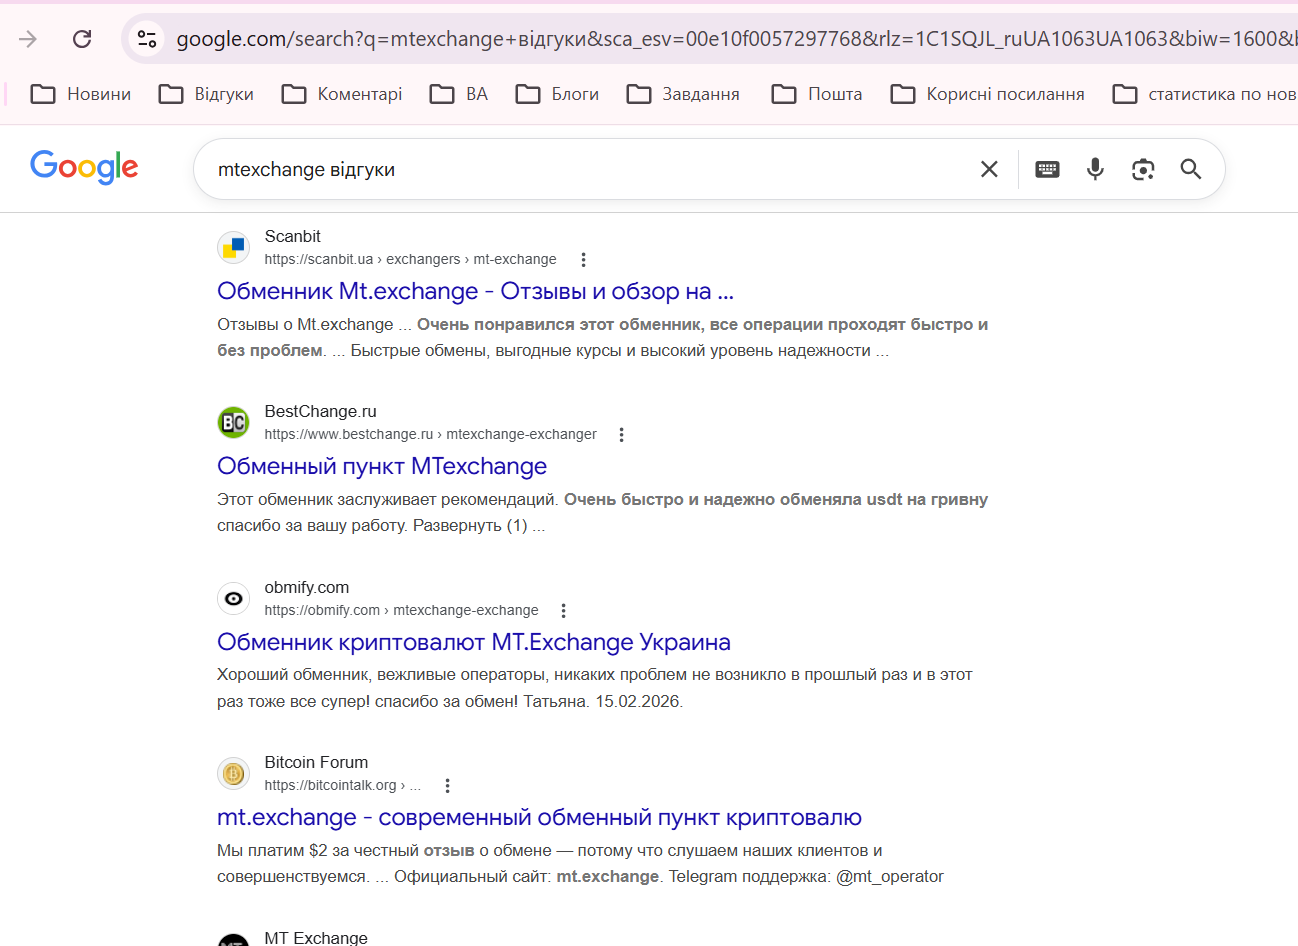Click the BestChange.ru site name

point(320,411)
